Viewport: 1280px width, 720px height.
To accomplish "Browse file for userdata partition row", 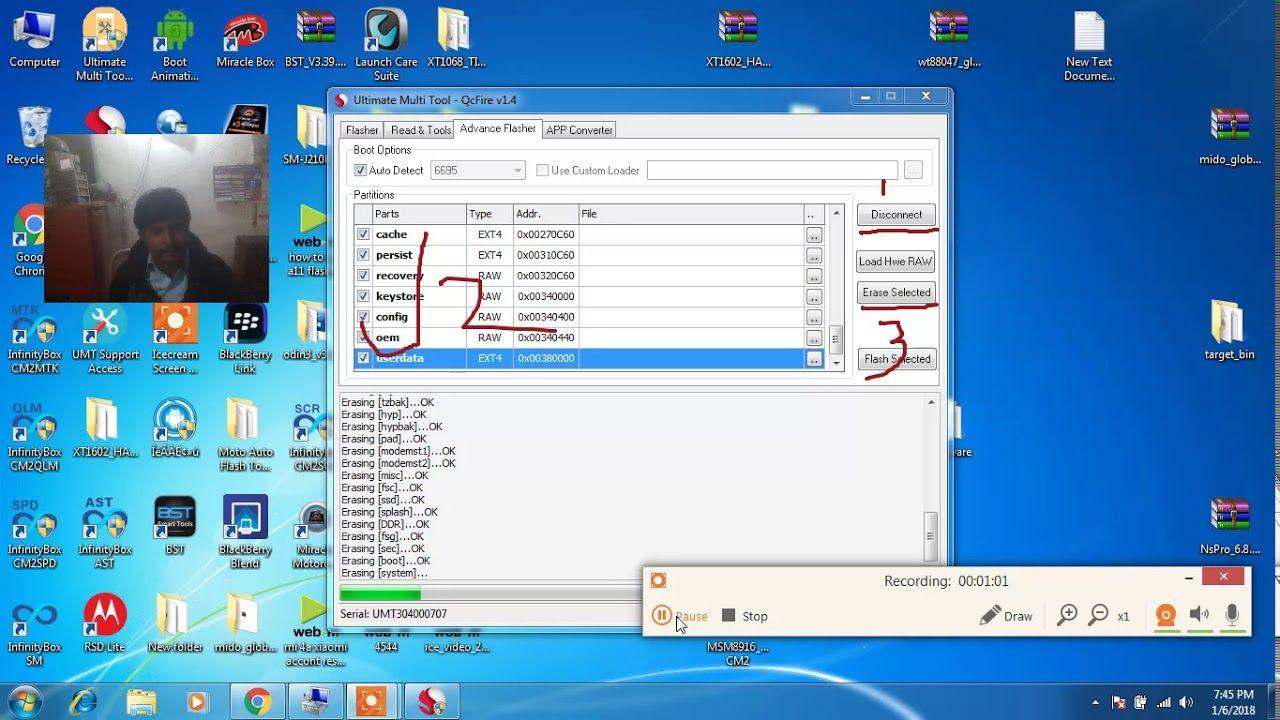I will 814,359.
